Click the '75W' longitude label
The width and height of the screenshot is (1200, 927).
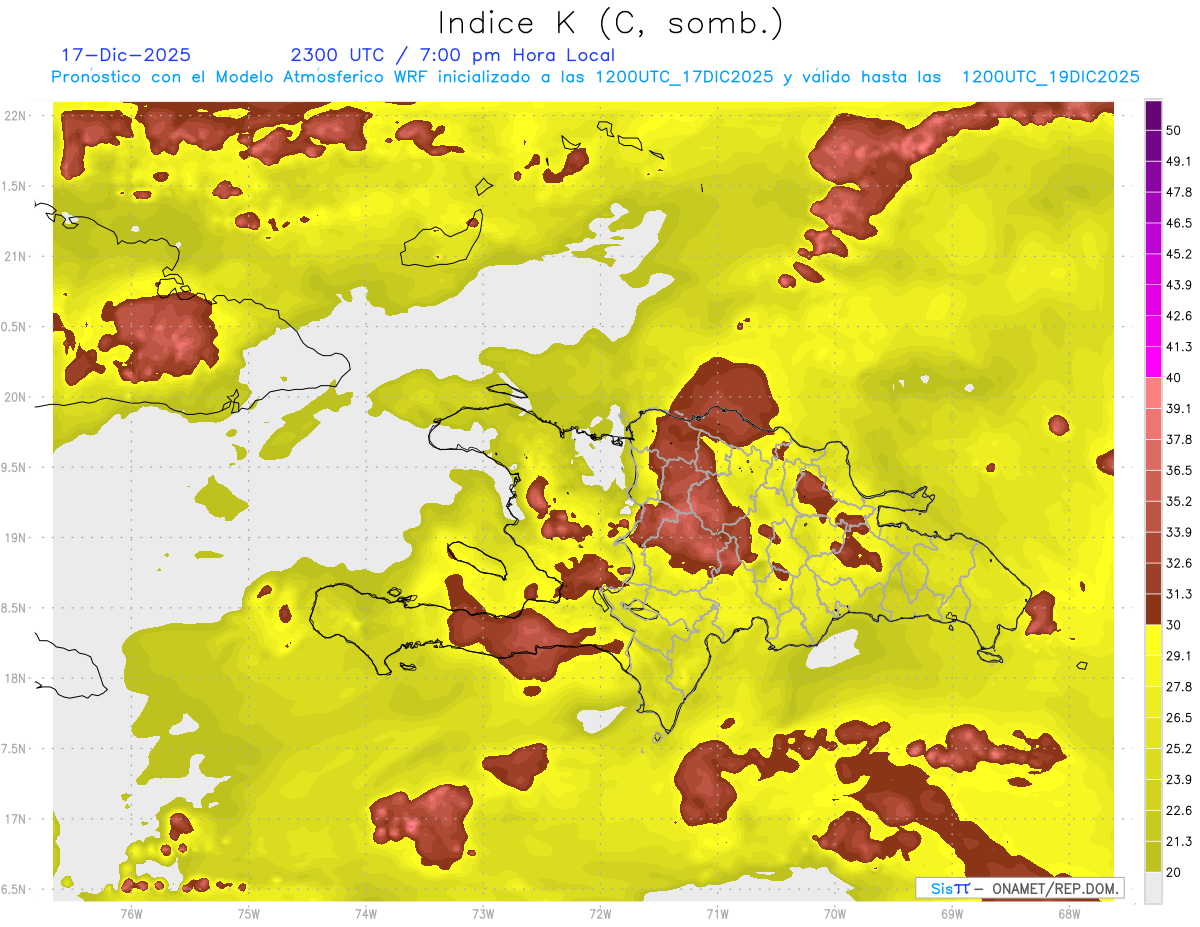[x=248, y=913]
